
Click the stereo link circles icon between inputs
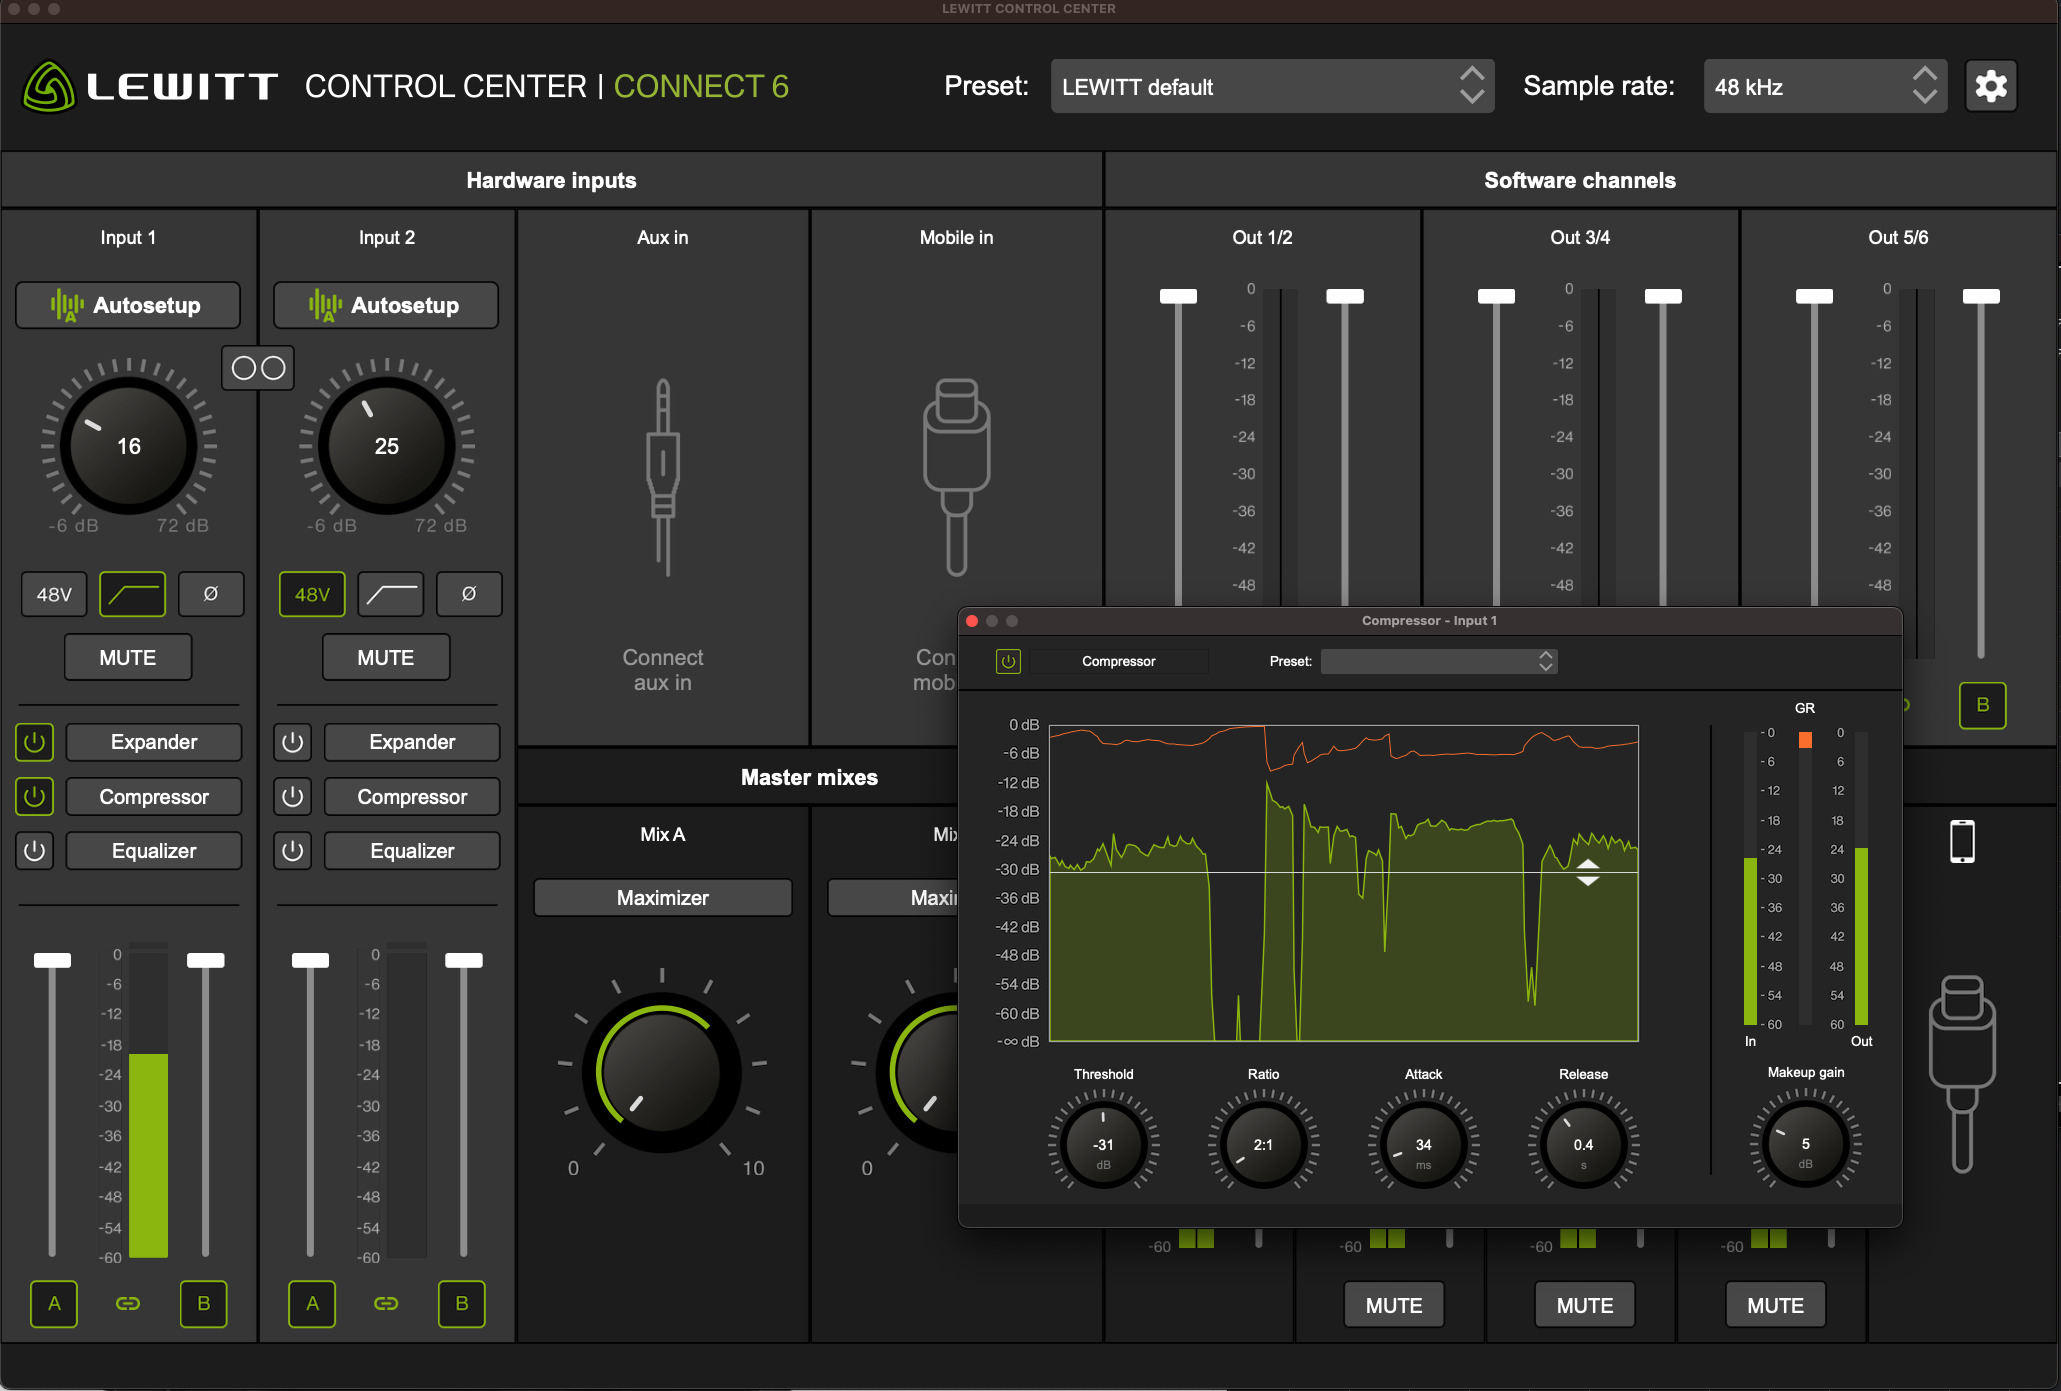click(x=258, y=368)
